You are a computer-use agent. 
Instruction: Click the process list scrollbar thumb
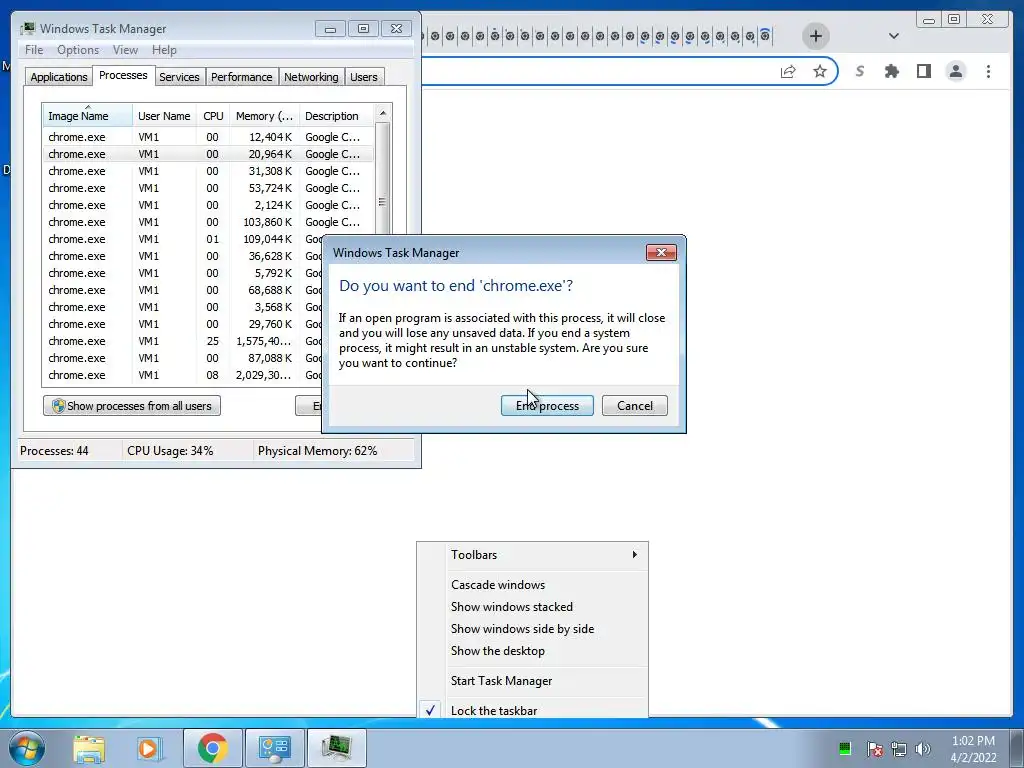[x=383, y=202]
